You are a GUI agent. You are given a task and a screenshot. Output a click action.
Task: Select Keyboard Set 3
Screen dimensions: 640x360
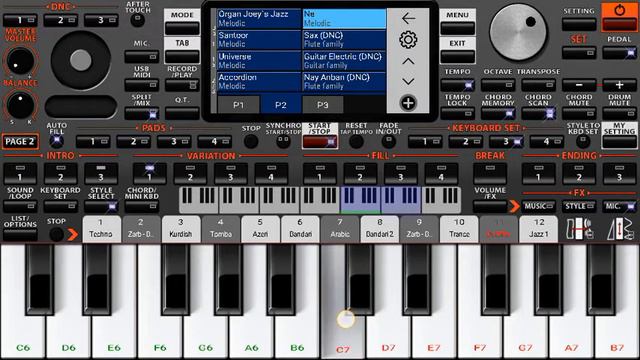coord(506,142)
